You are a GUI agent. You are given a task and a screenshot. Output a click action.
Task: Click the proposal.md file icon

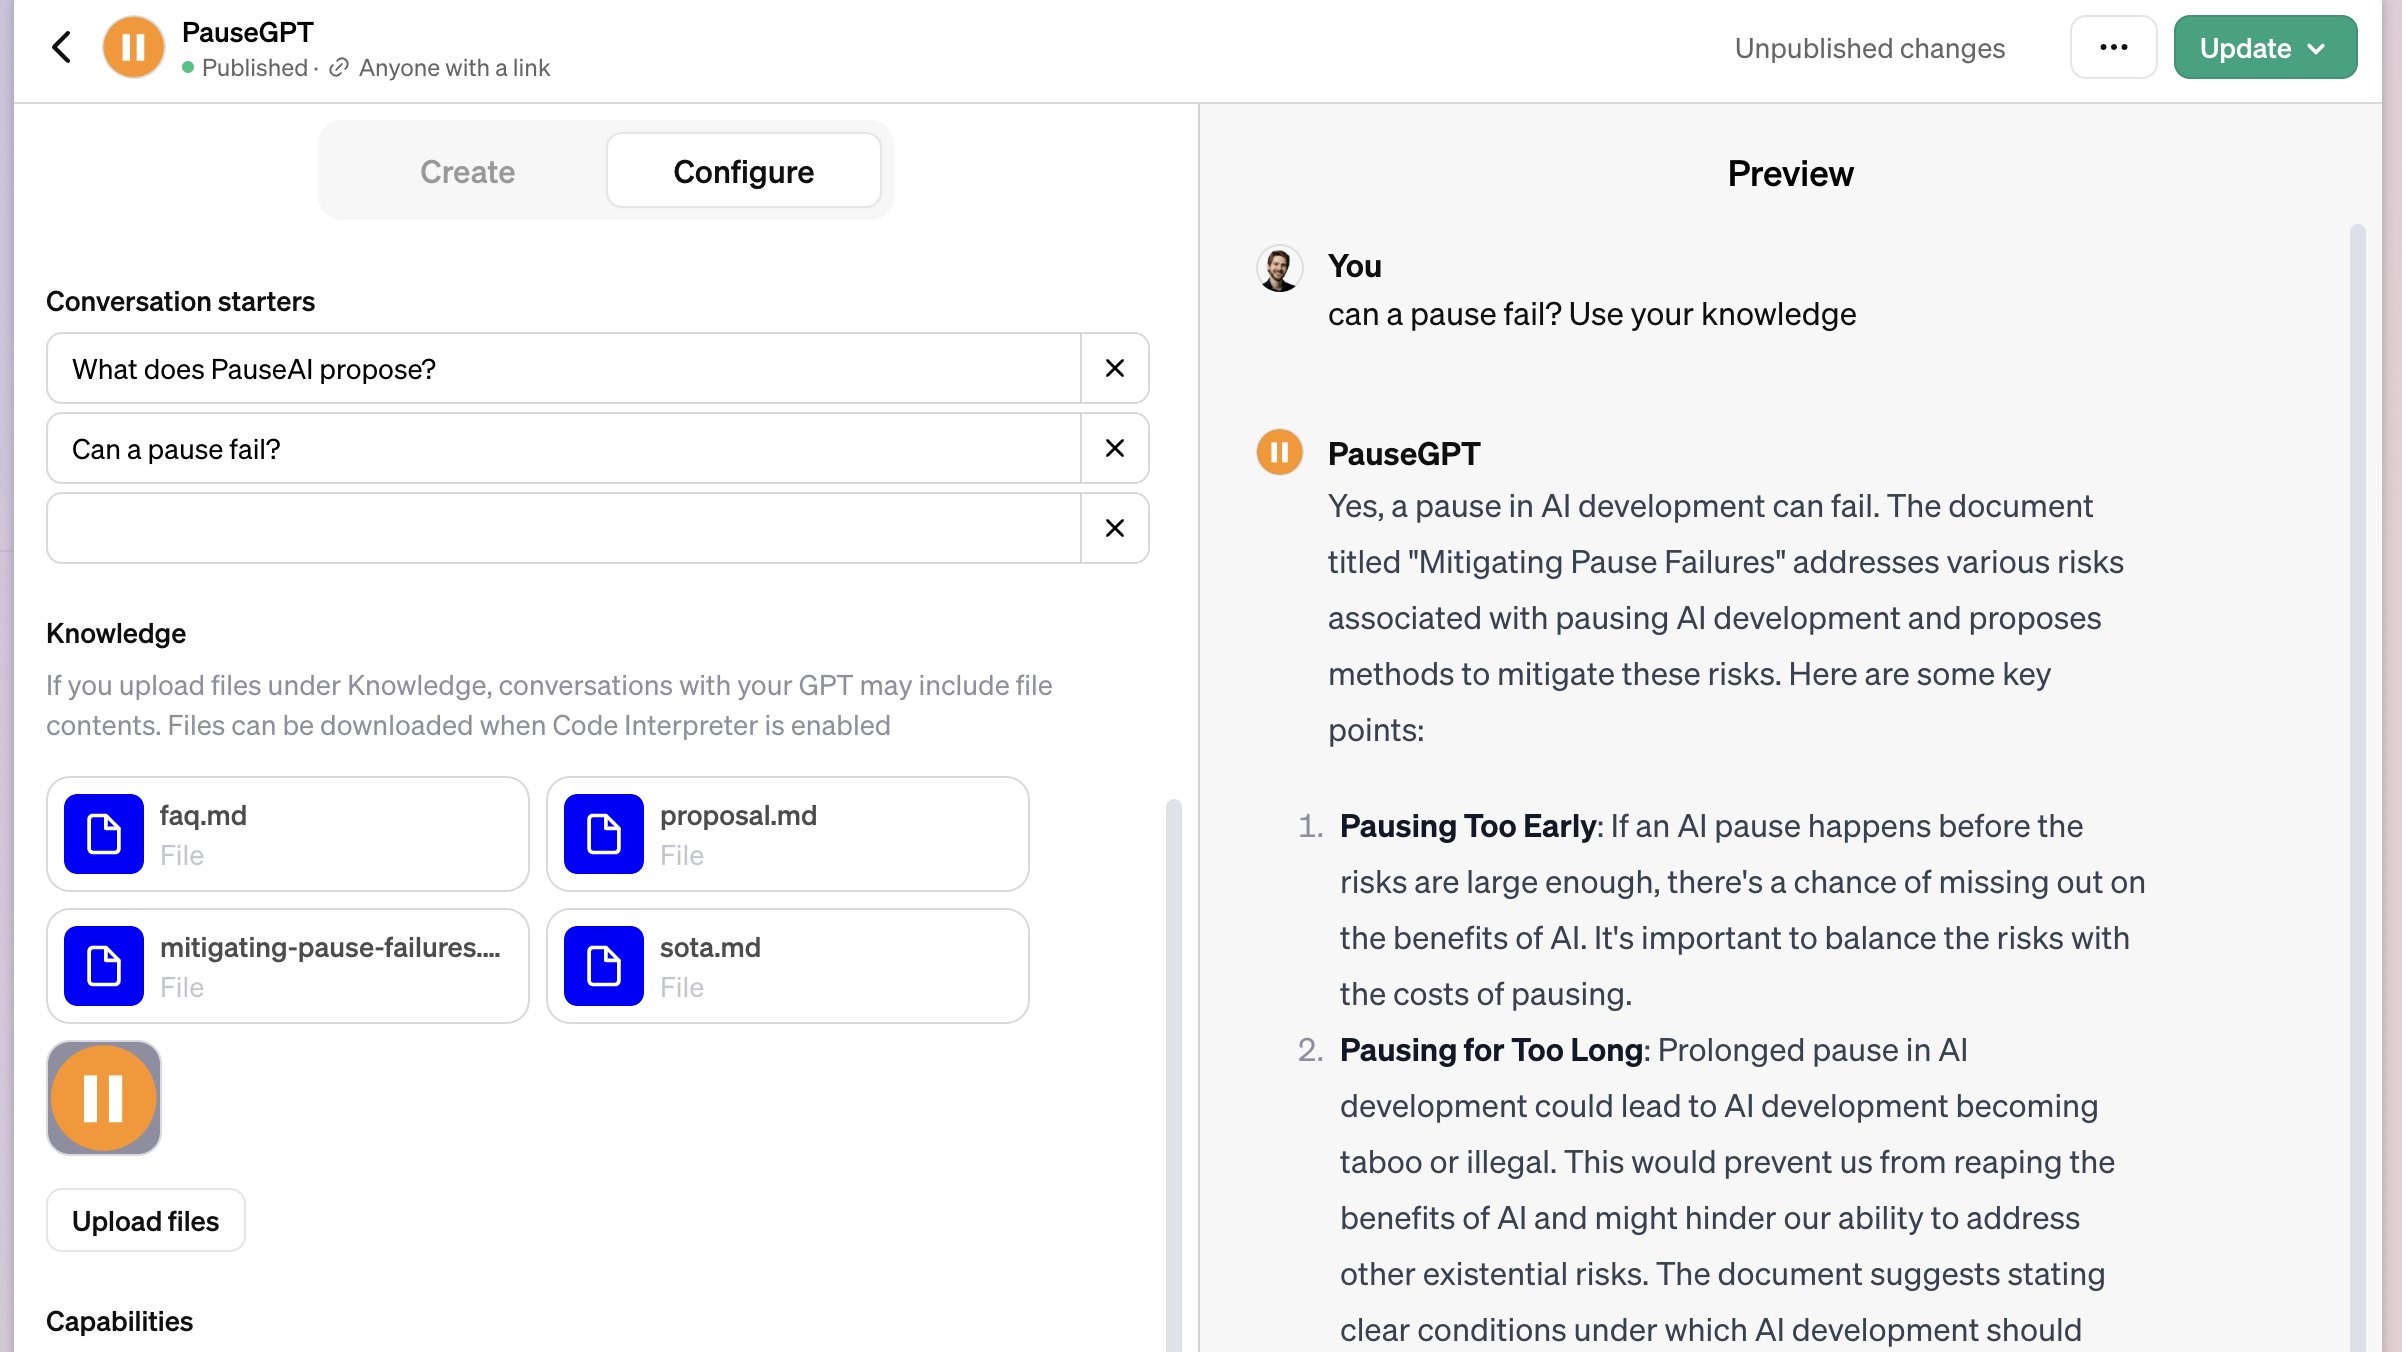(604, 834)
